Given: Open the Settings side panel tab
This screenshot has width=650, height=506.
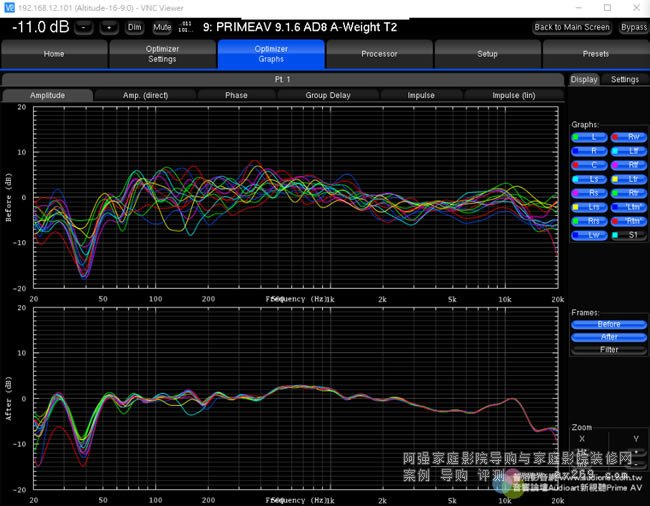Looking at the screenshot, I should (625, 79).
